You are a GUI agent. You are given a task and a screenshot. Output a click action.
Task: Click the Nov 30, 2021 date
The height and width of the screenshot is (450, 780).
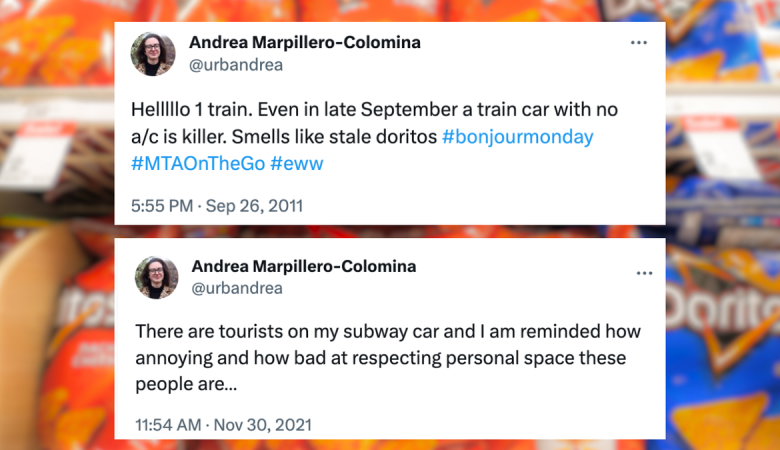click(x=263, y=425)
